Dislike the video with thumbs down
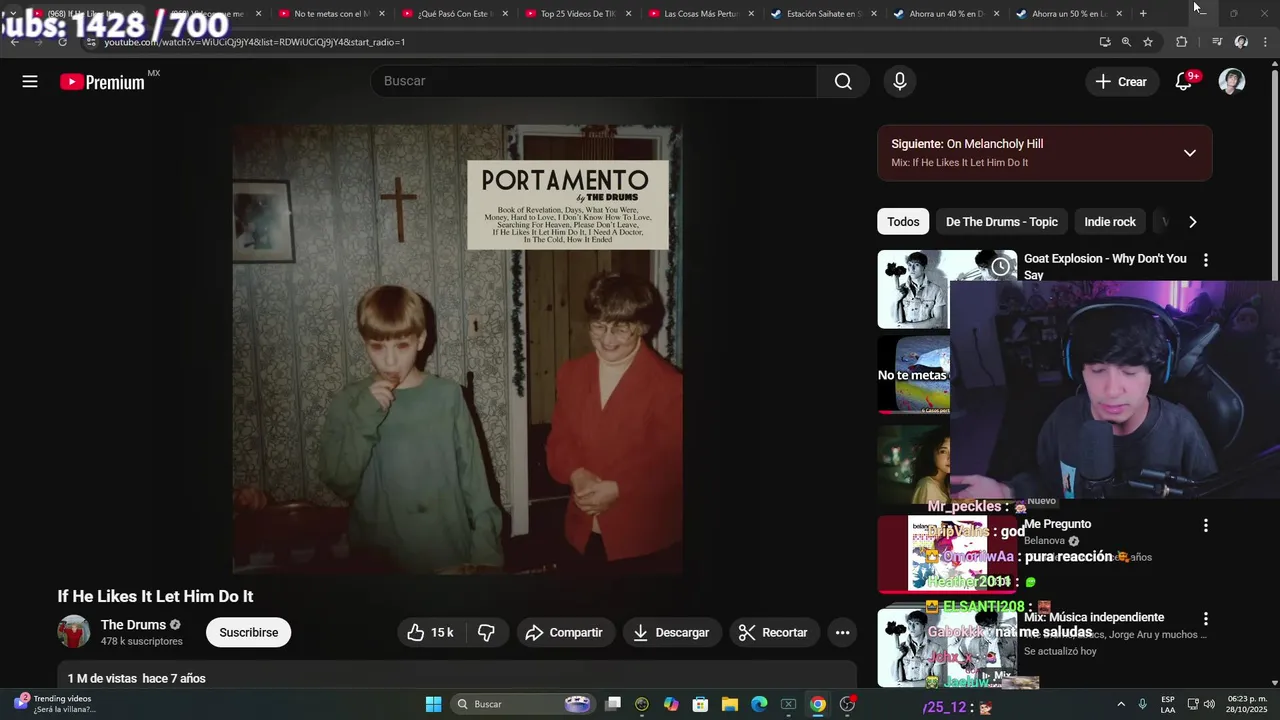 pyautogui.click(x=487, y=632)
